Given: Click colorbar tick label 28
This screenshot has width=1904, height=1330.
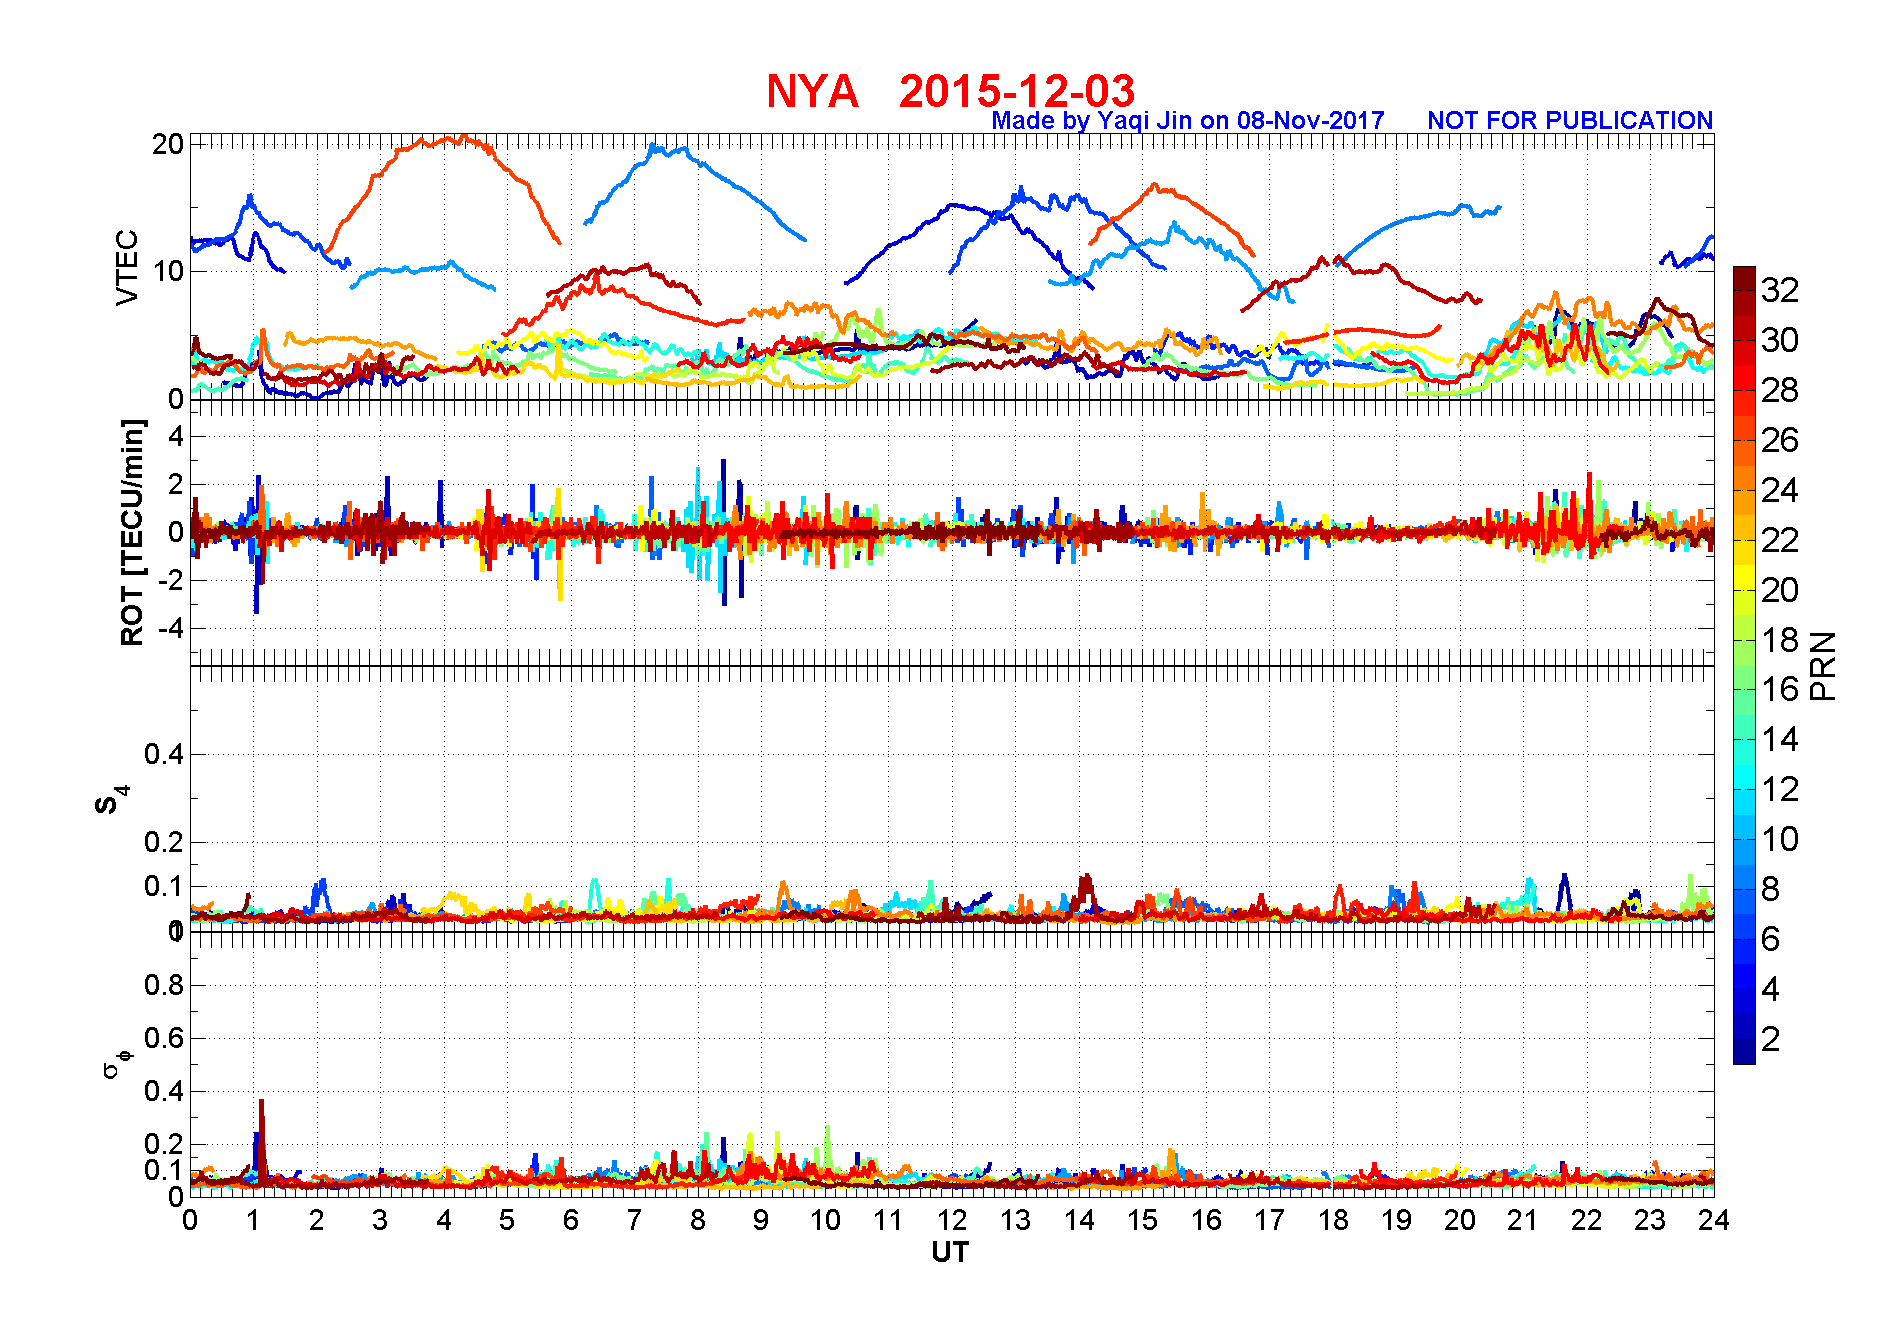Looking at the screenshot, I should pyautogui.click(x=1780, y=390).
